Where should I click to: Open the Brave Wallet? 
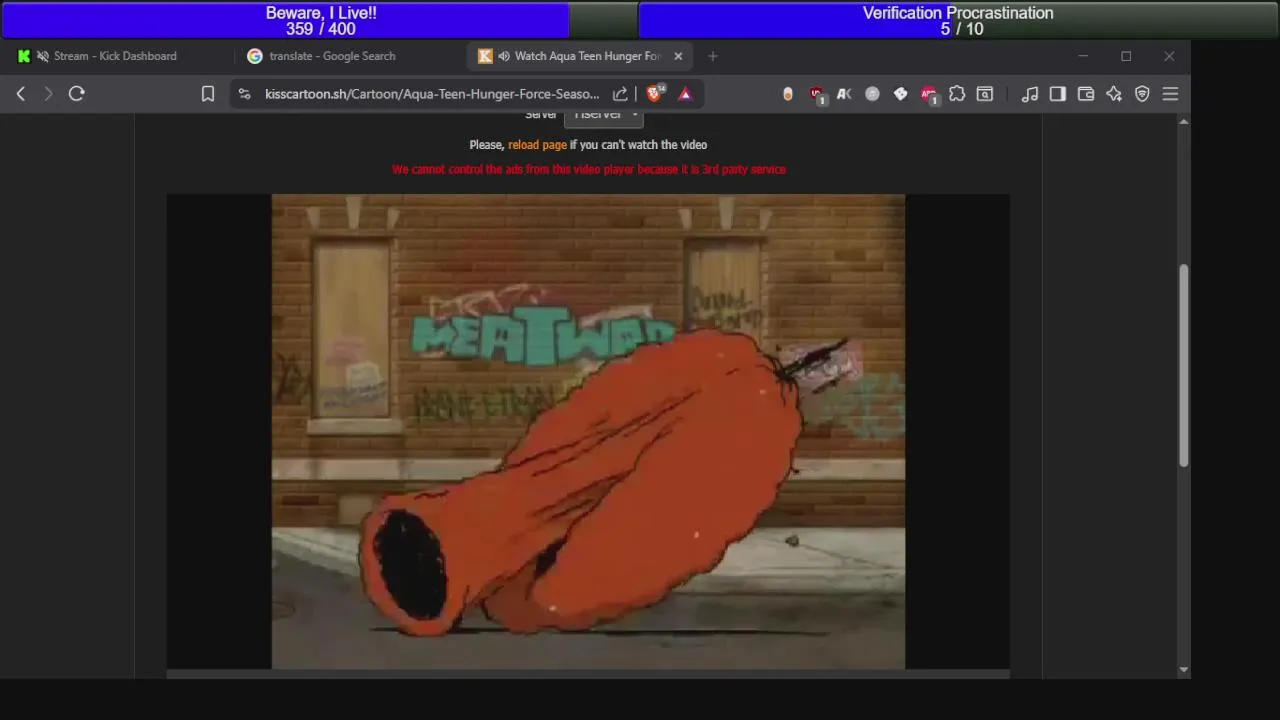[1086, 94]
